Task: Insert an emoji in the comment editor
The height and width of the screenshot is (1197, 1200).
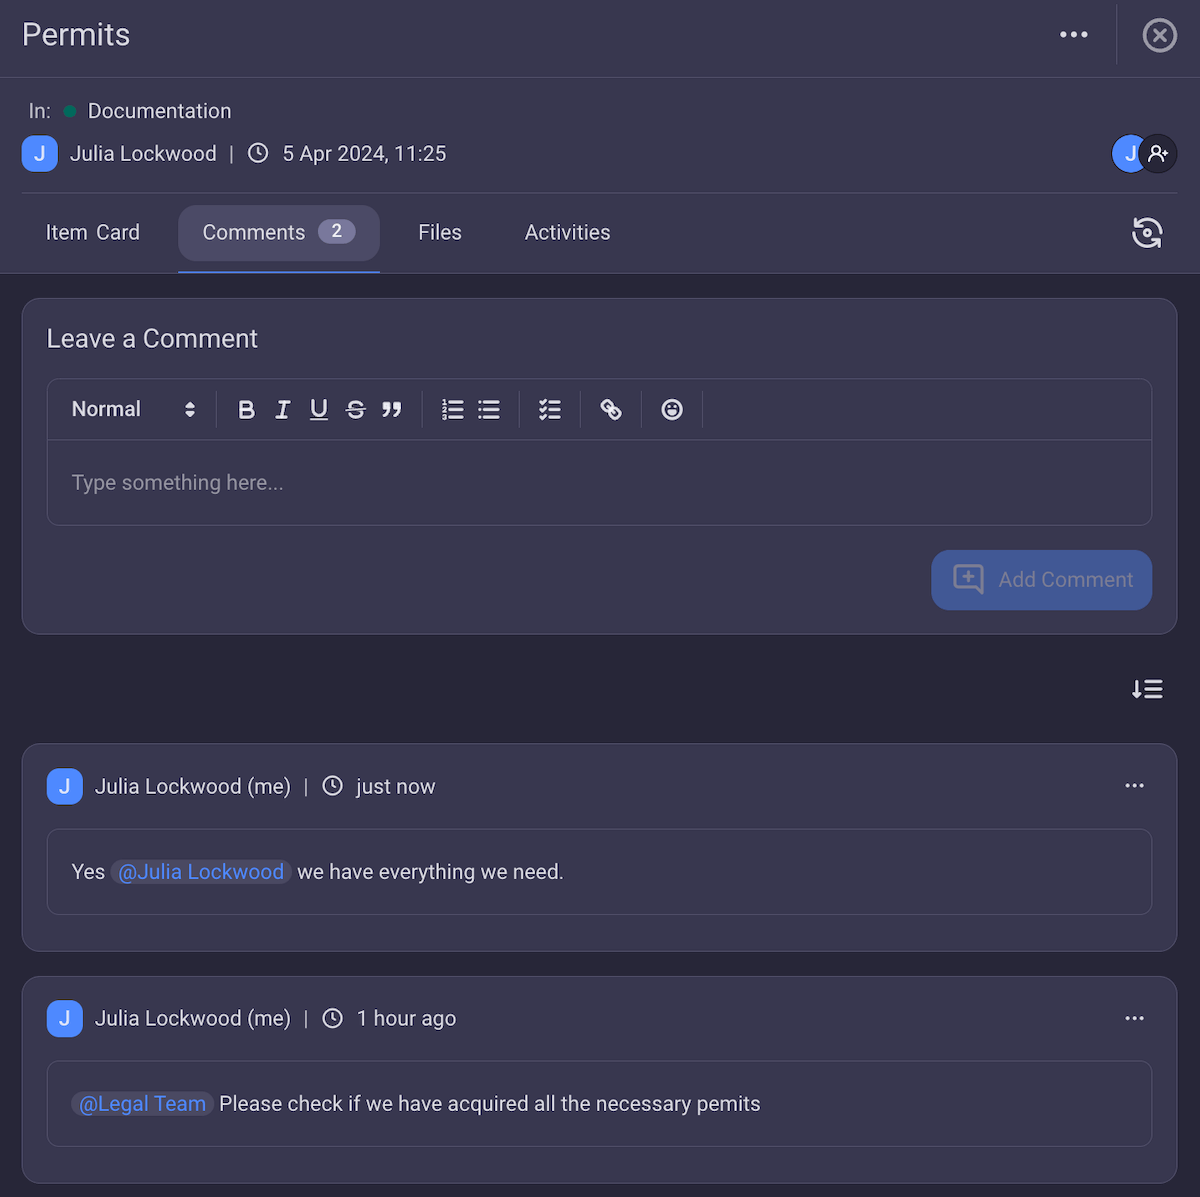Action: [671, 409]
